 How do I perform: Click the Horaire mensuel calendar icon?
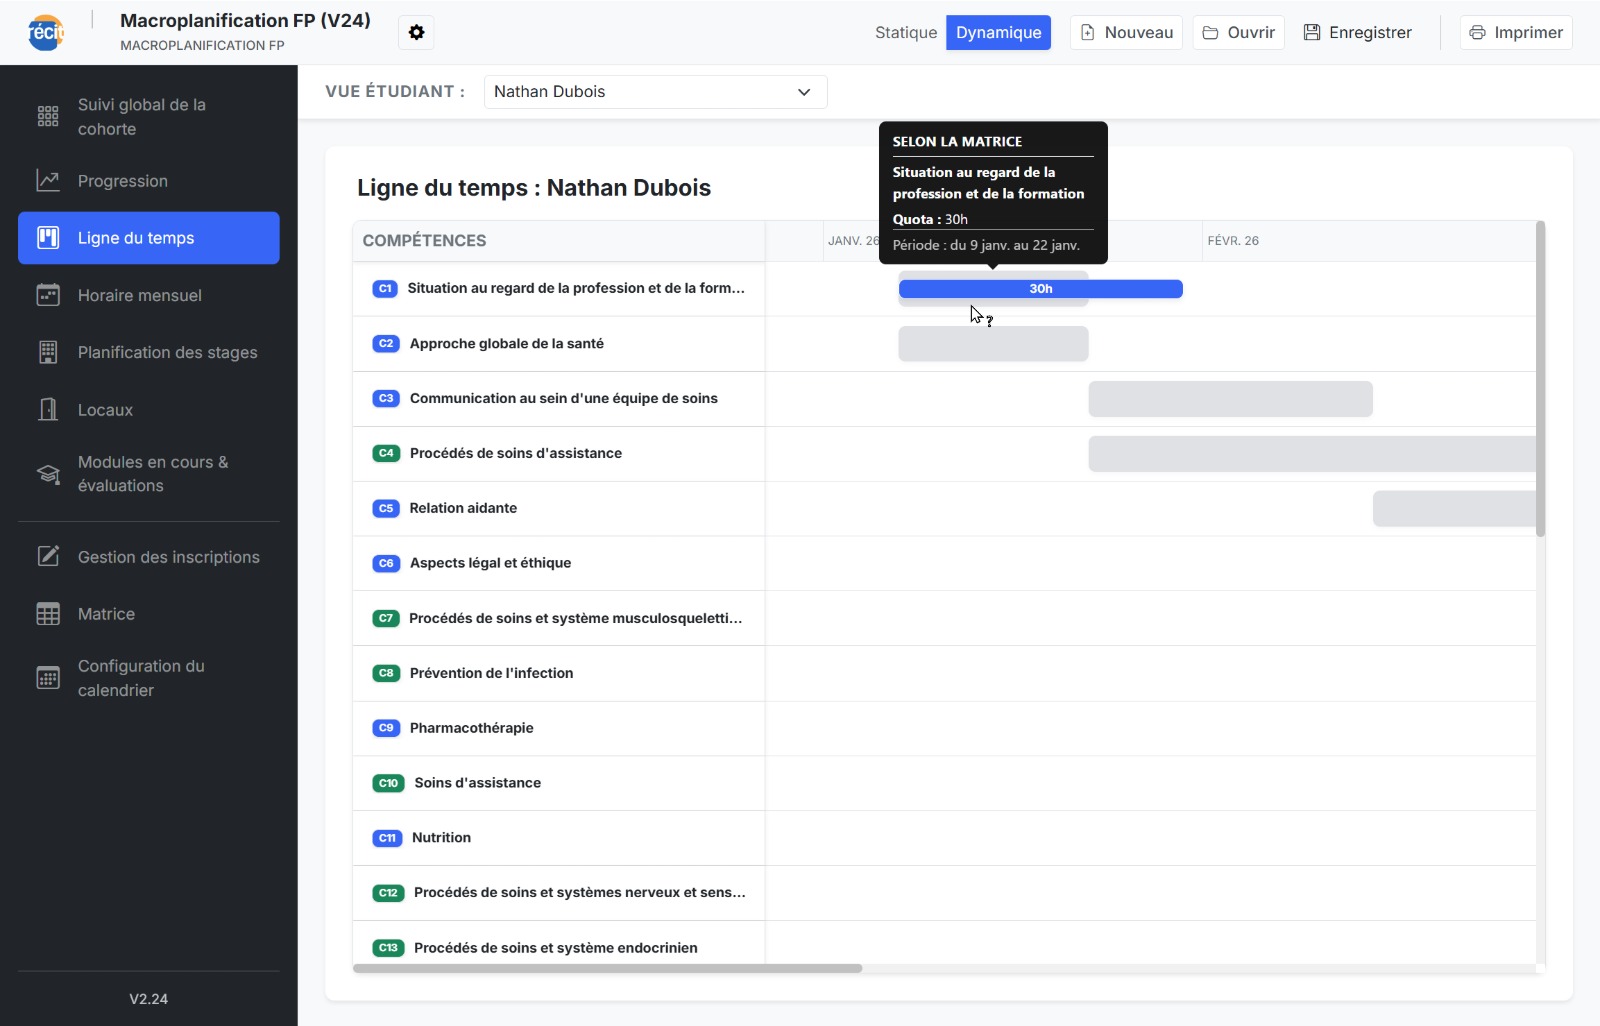pyautogui.click(x=48, y=295)
